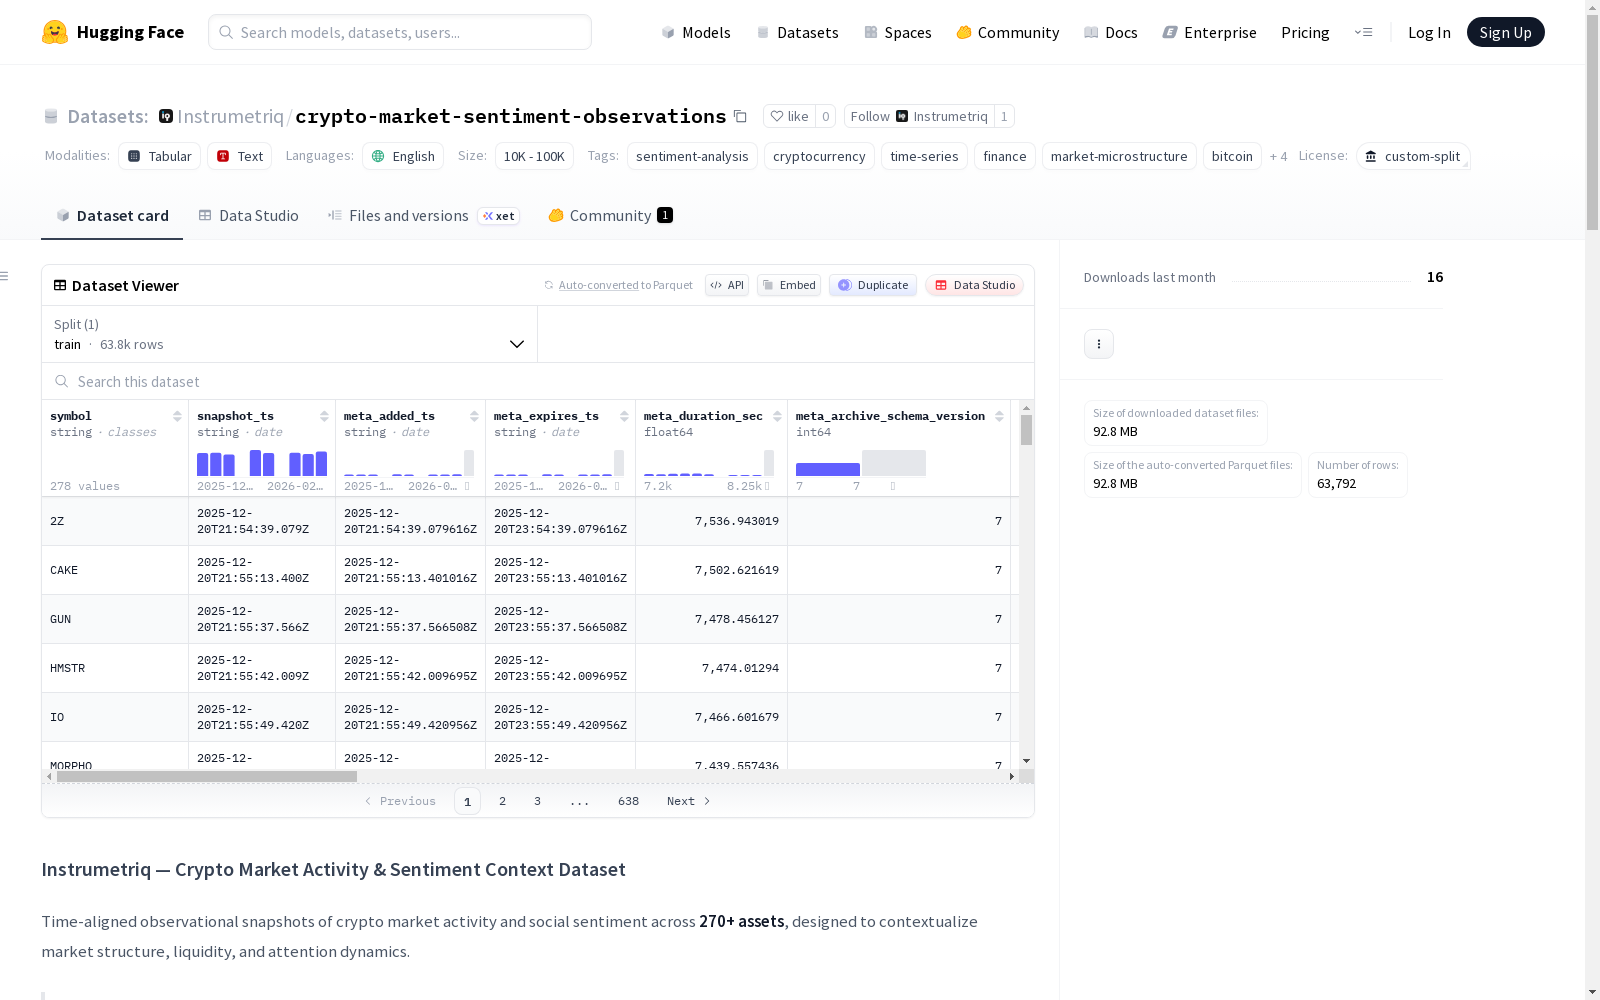Click the cryptocurrency tag
1600x1000 pixels.
tap(819, 156)
